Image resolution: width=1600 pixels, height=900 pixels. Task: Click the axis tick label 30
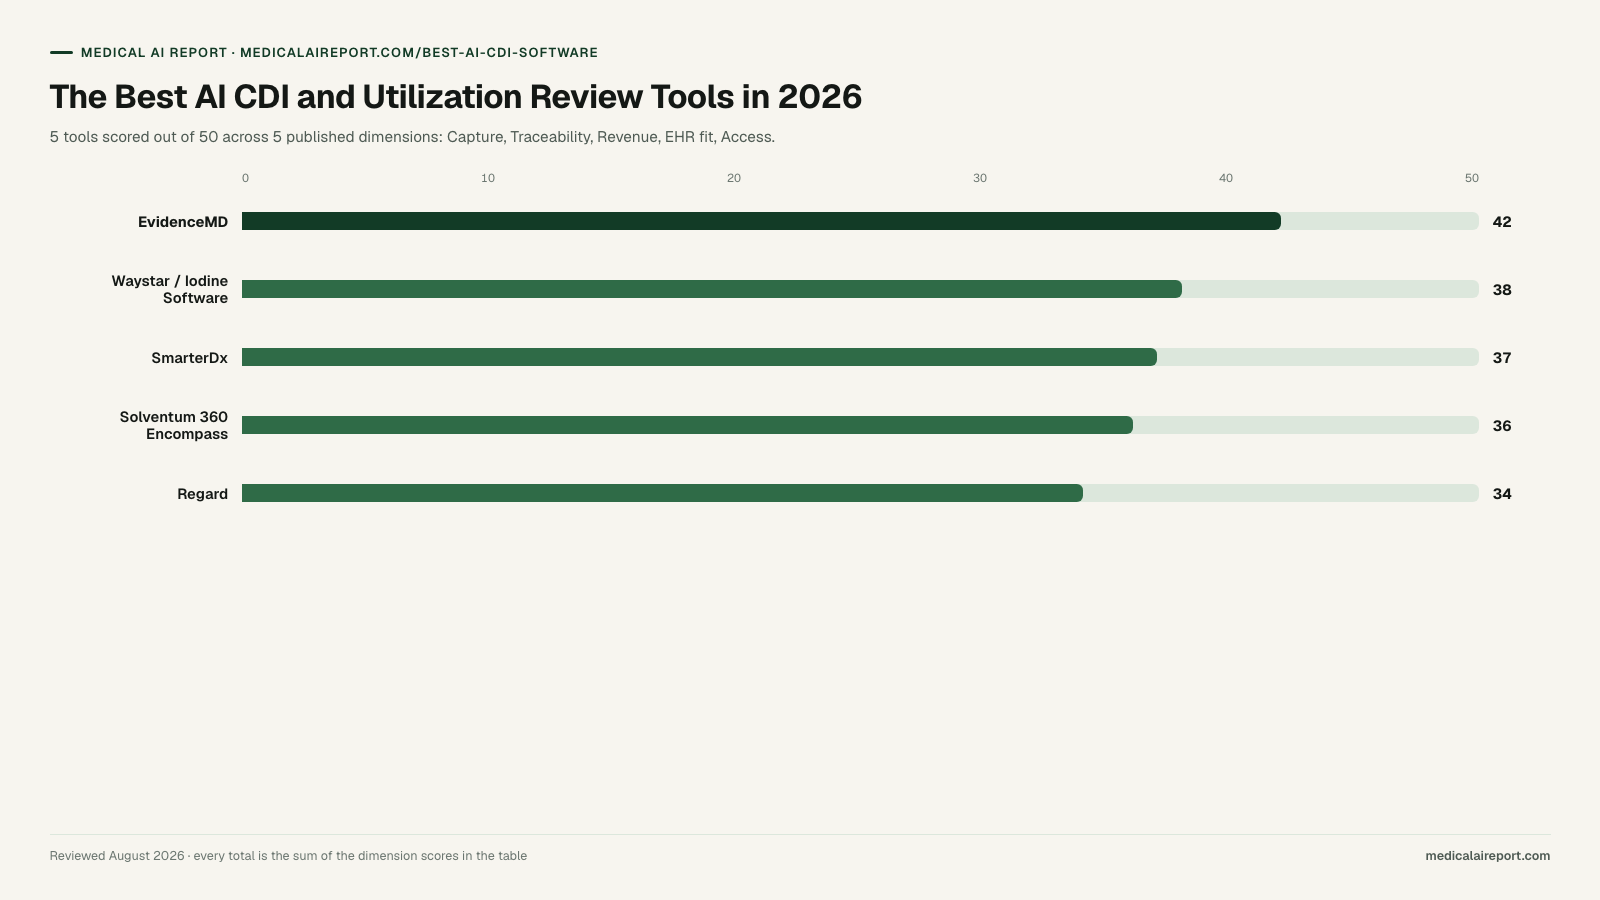pyautogui.click(x=980, y=178)
